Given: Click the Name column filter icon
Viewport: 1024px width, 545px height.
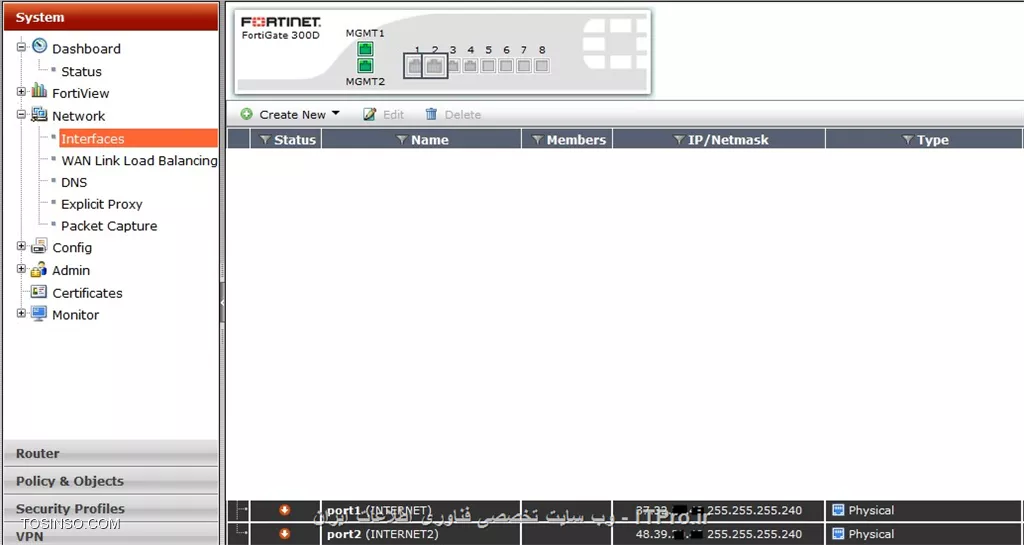Looking at the screenshot, I should point(402,140).
